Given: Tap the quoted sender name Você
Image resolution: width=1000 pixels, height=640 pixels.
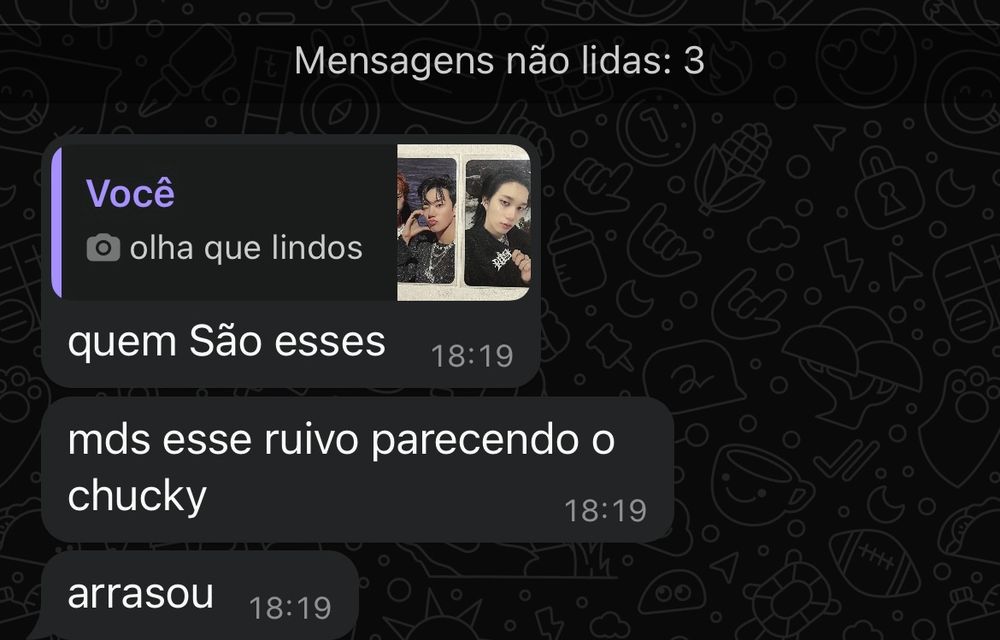Looking at the screenshot, I should [x=130, y=193].
